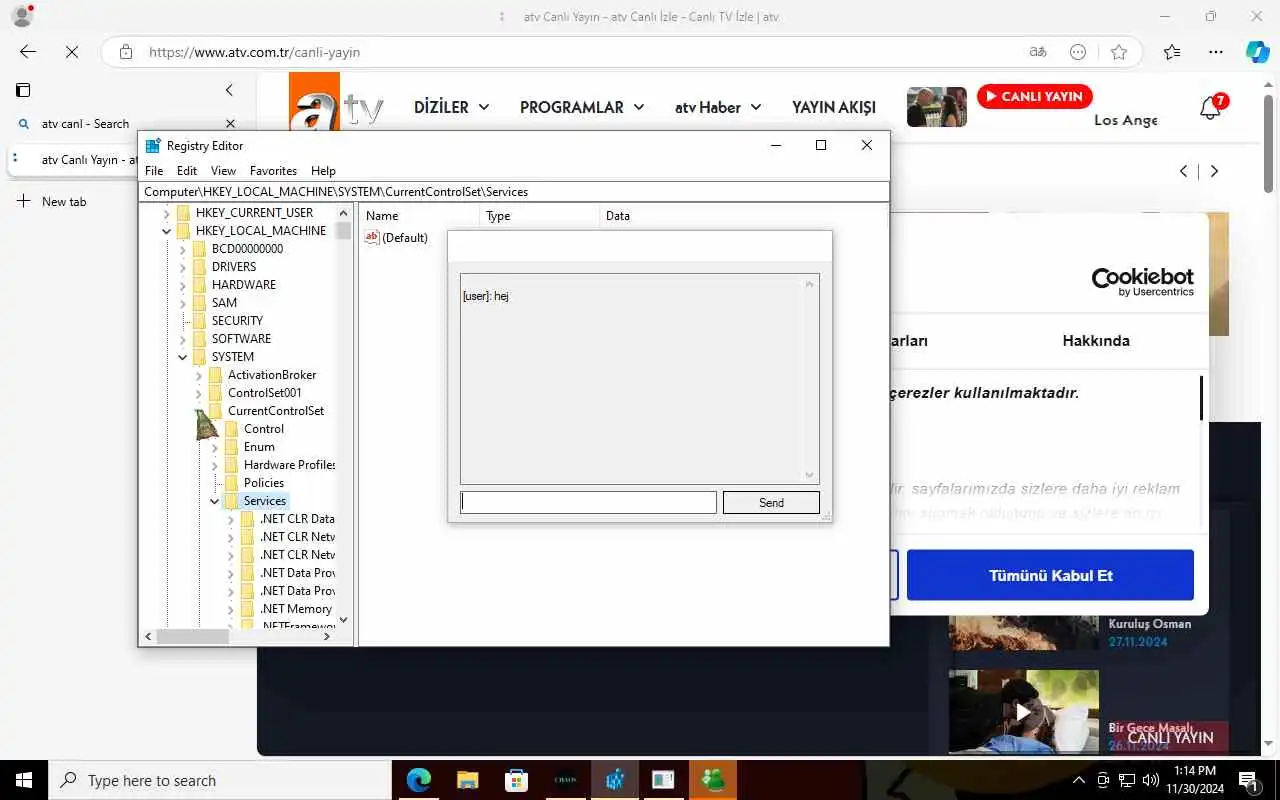Viewport: 1280px width, 800px height.
Task: Click the carousel next arrow on atv page
Action: (1214, 171)
